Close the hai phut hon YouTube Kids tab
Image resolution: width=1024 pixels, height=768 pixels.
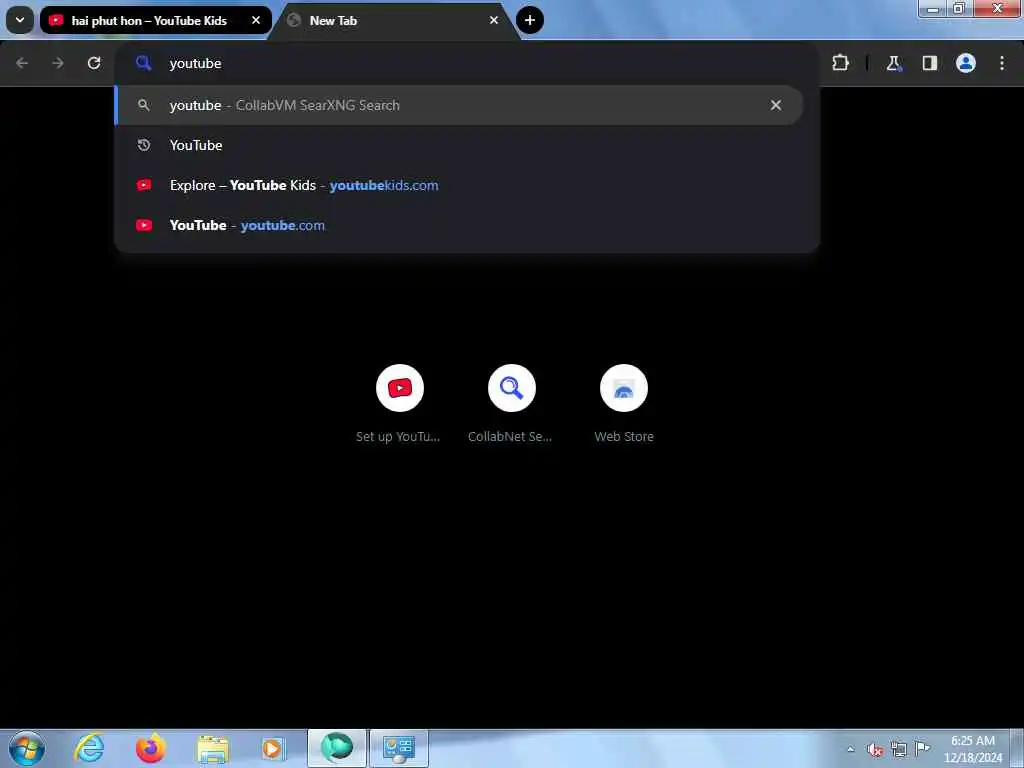tap(256, 20)
